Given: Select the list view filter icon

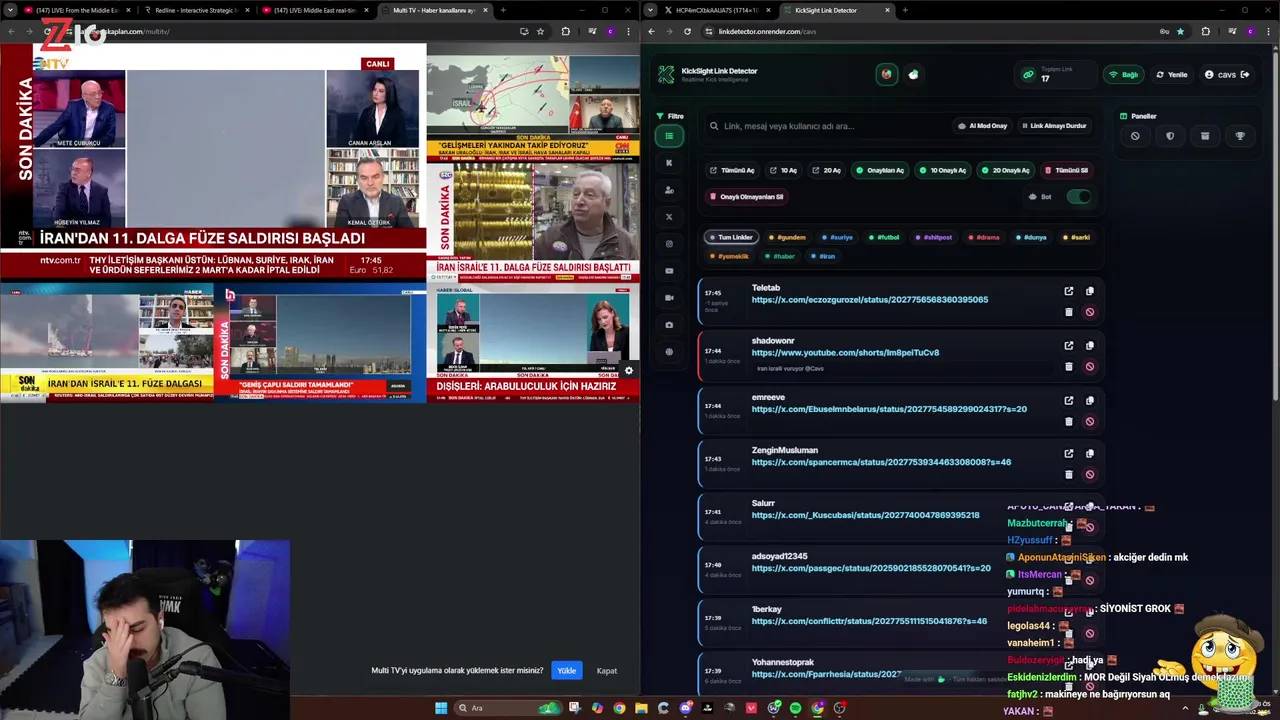Looking at the screenshot, I should pyautogui.click(x=669, y=136).
